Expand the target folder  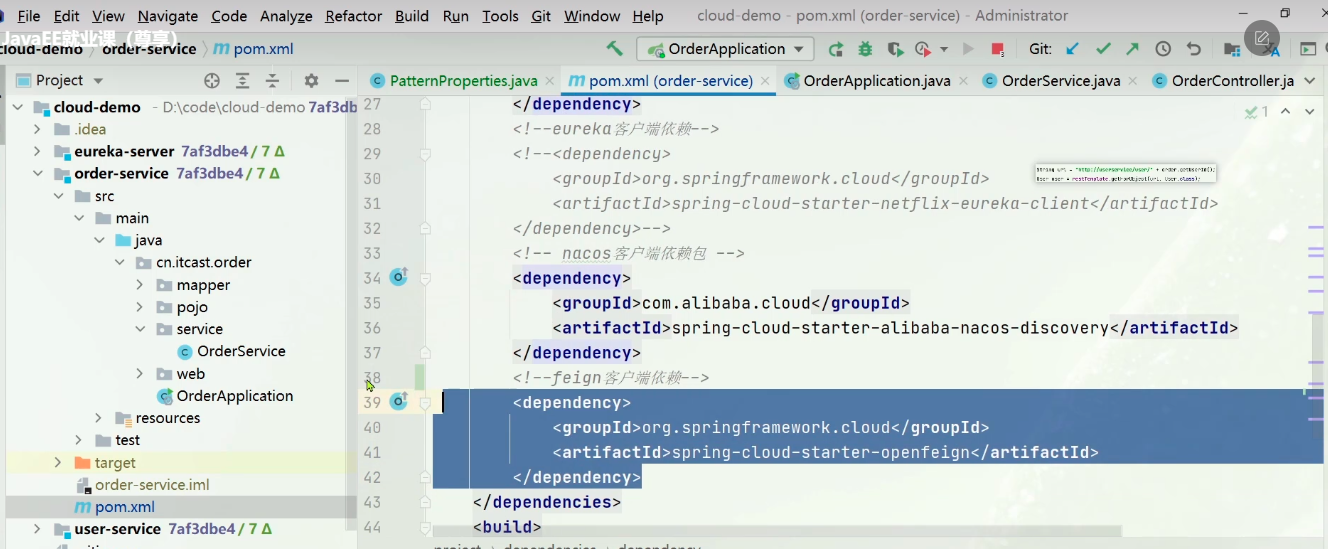pos(58,463)
